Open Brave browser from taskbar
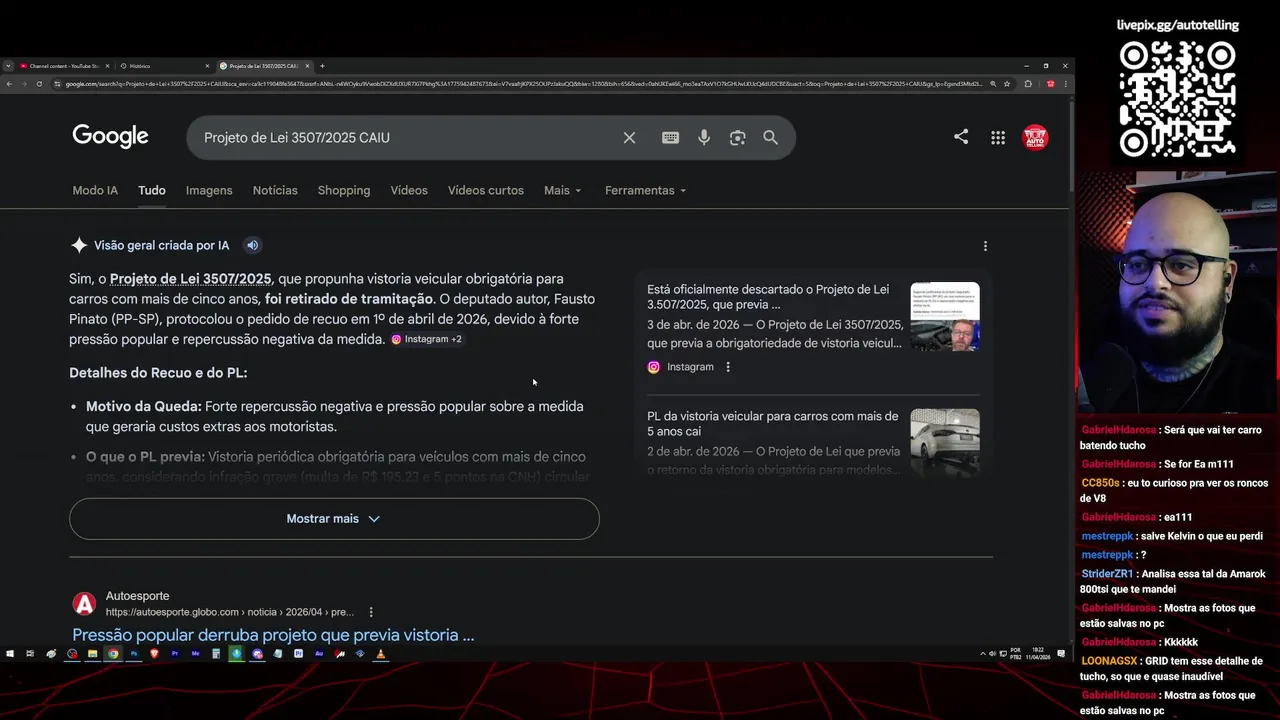Image resolution: width=1280 pixels, height=720 pixels. click(154, 653)
